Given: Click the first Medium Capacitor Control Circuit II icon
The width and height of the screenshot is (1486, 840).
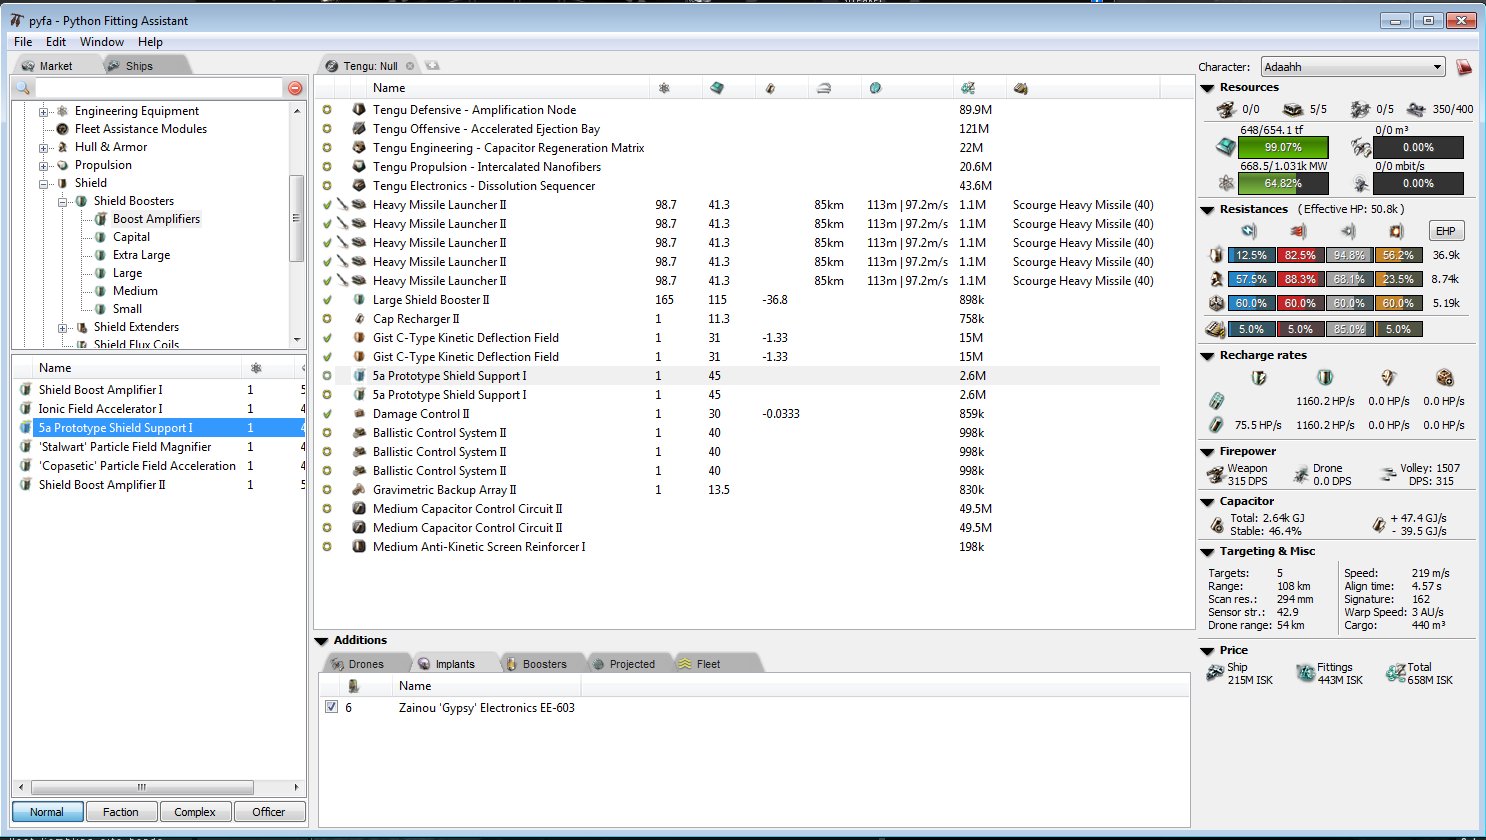Looking at the screenshot, I should tap(359, 509).
